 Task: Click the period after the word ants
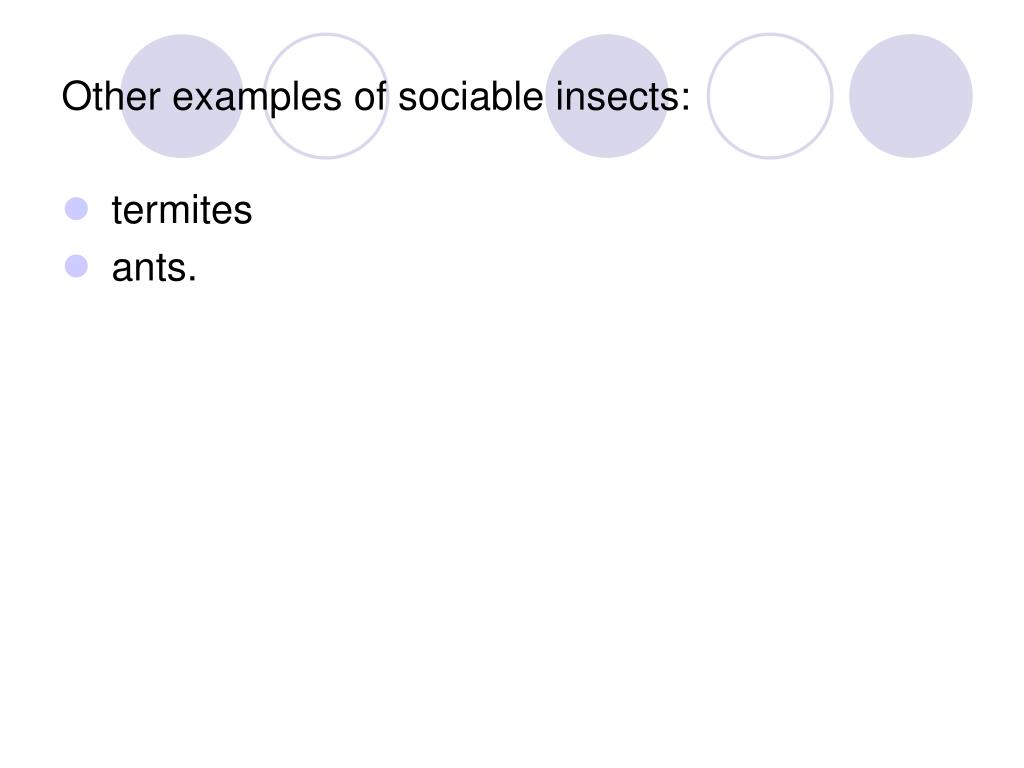tap(191, 279)
